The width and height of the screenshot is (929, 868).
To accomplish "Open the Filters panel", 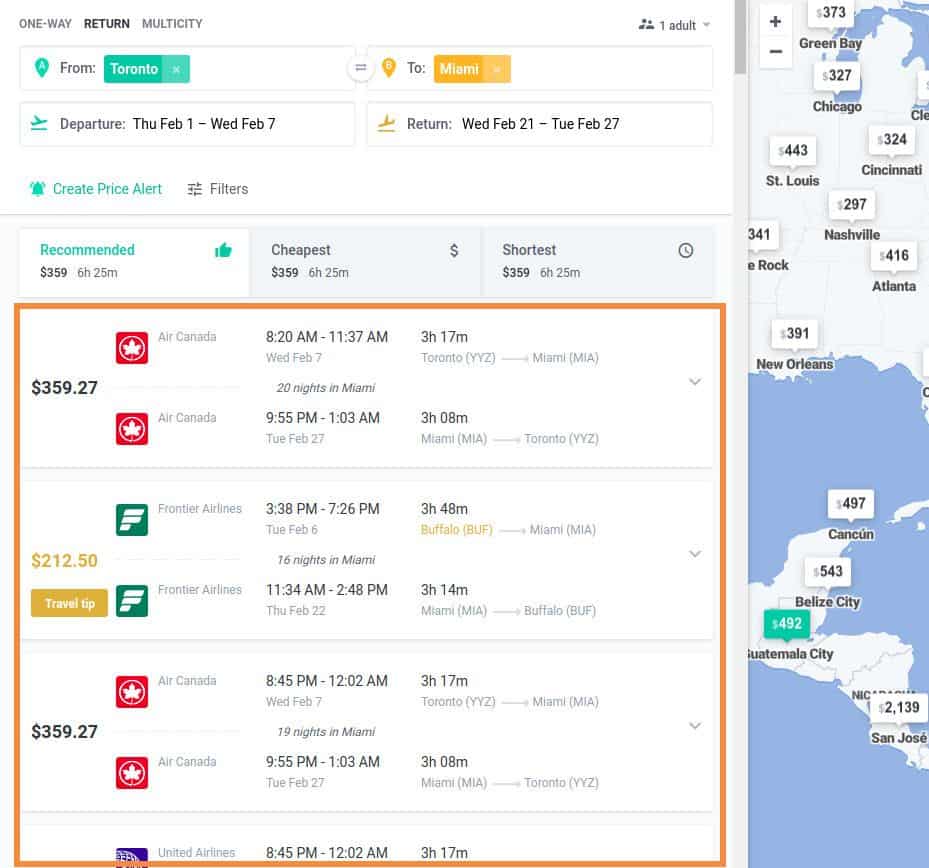I will (218, 189).
